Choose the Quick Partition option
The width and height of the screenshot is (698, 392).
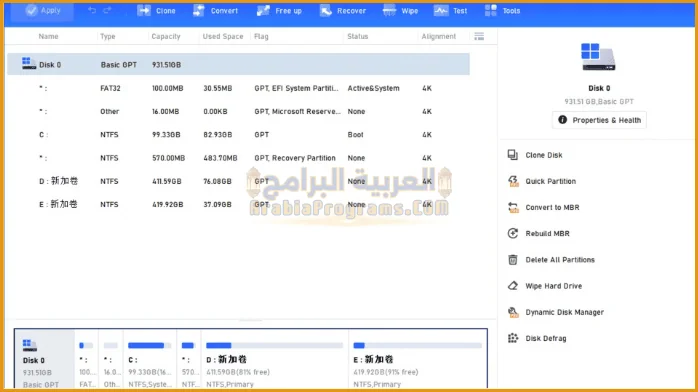pos(551,181)
